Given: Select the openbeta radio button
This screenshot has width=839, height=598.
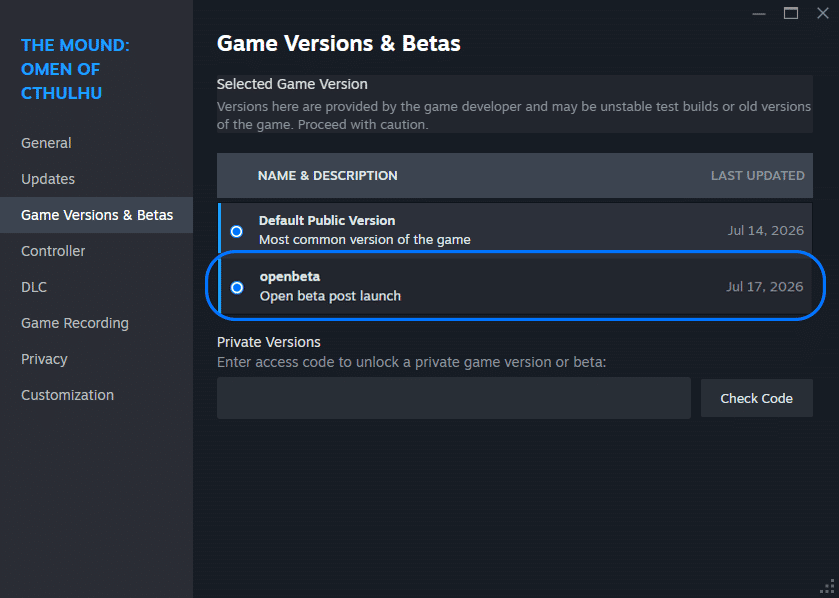Looking at the screenshot, I should click(x=237, y=288).
